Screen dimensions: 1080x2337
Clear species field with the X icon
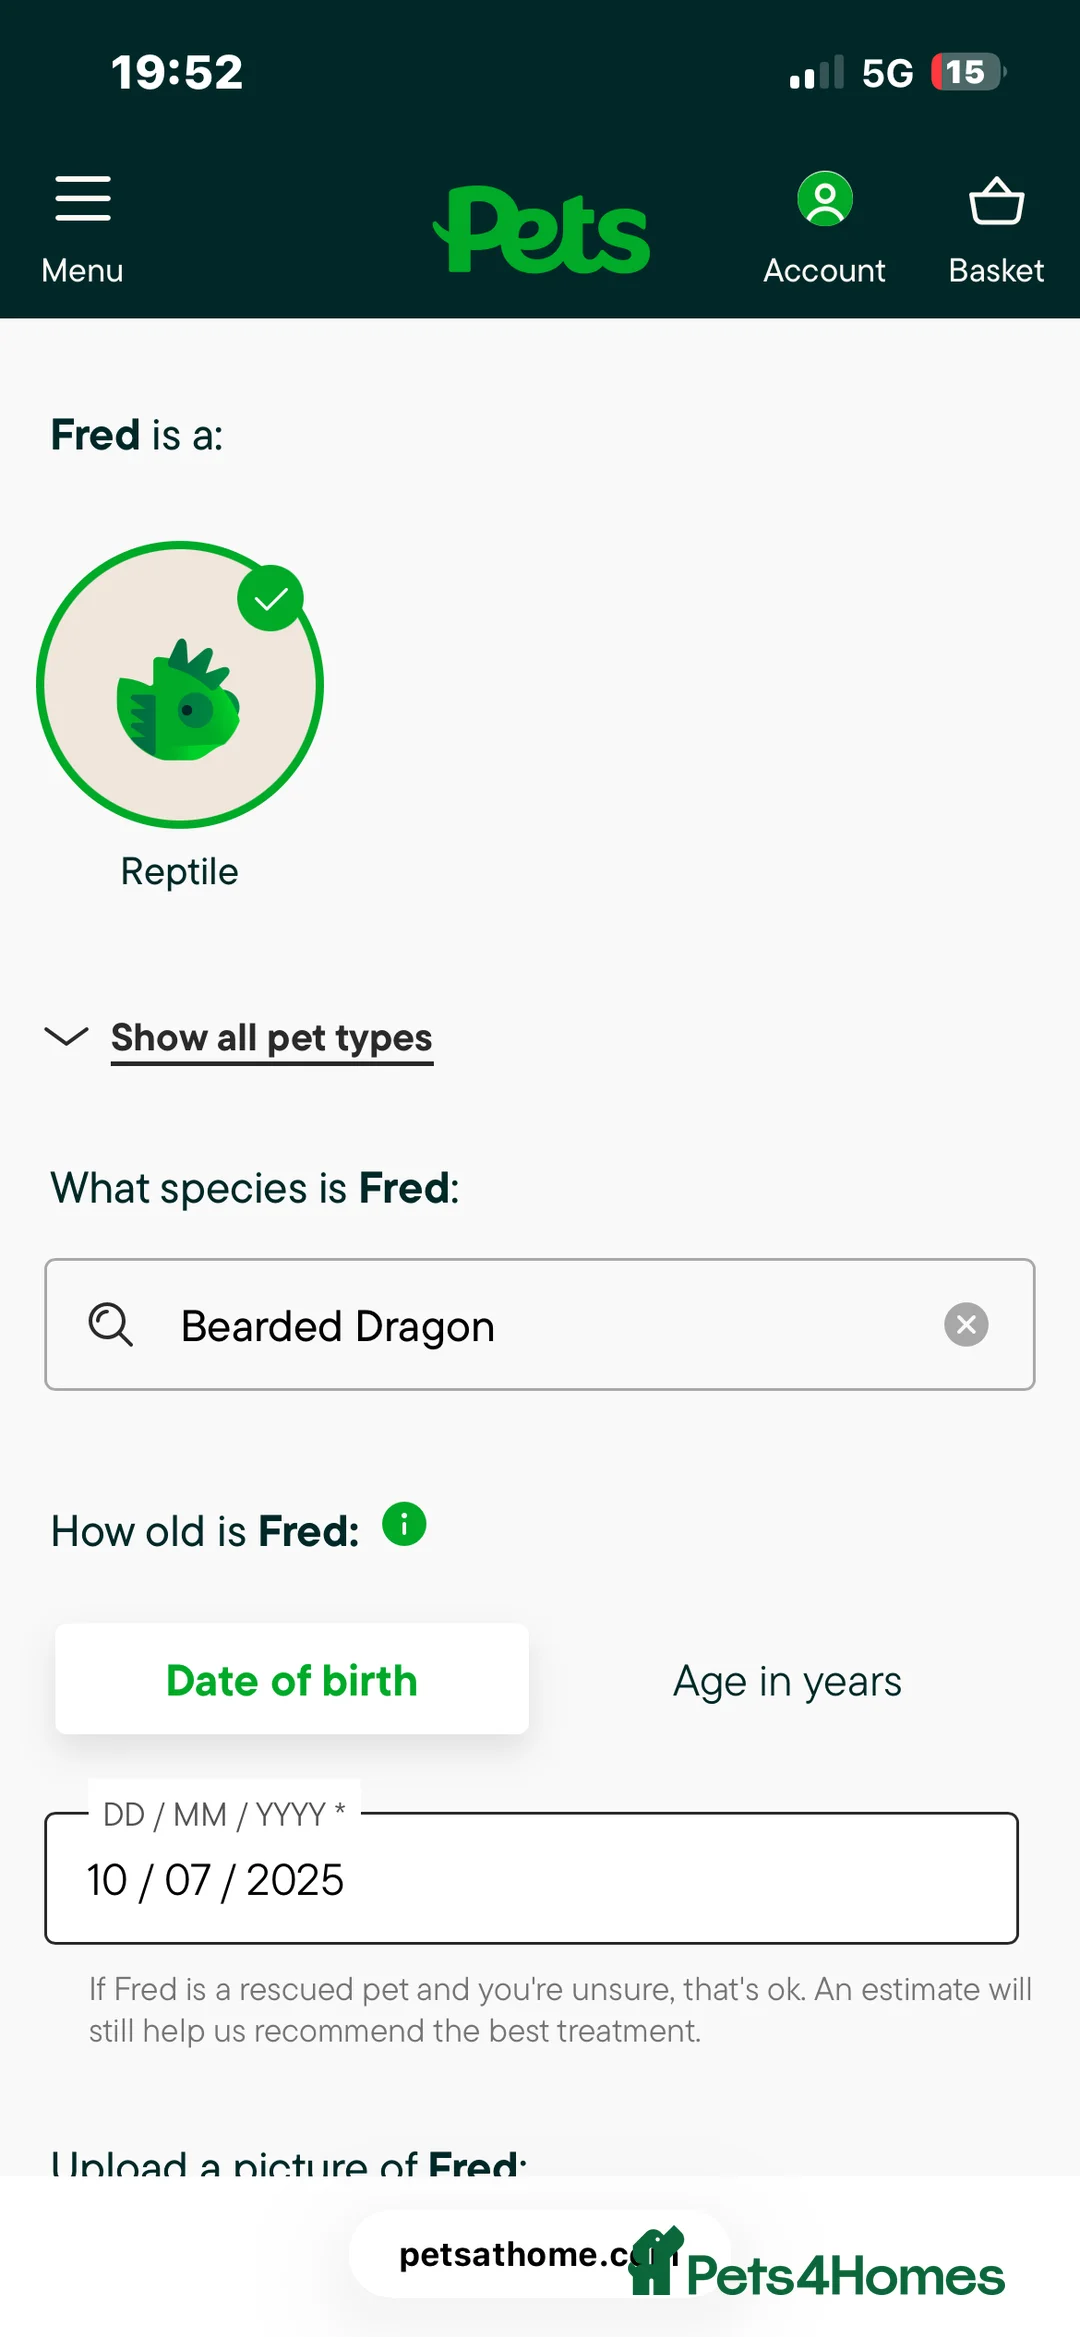click(966, 1325)
